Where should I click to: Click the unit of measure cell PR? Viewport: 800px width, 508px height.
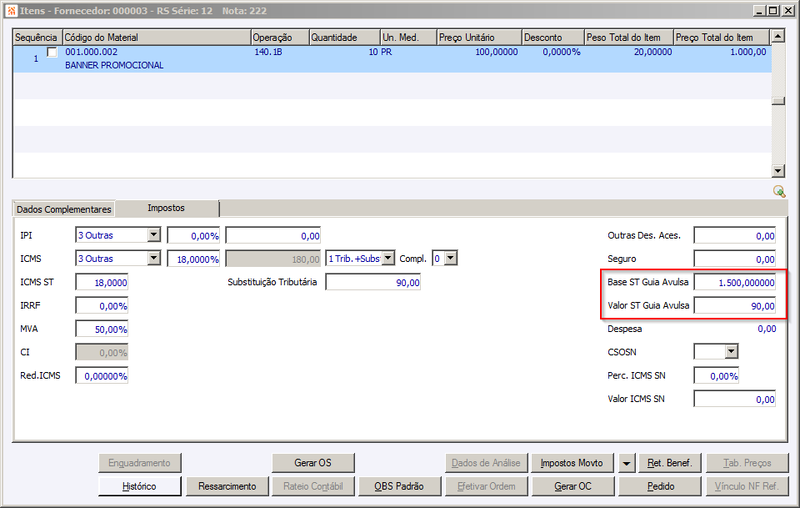pyautogui.click(x=386, y=52)
